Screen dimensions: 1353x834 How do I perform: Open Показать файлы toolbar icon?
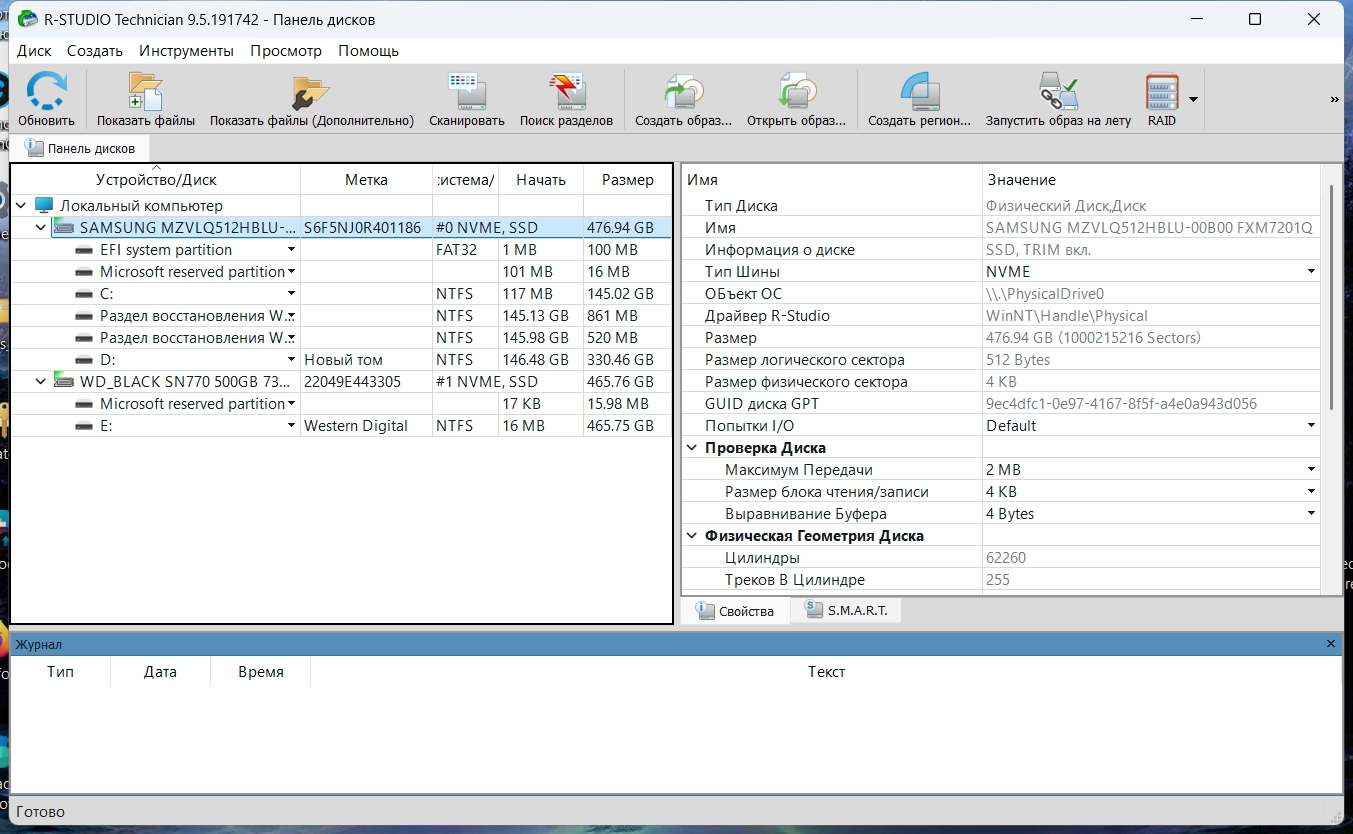(145, 93)
